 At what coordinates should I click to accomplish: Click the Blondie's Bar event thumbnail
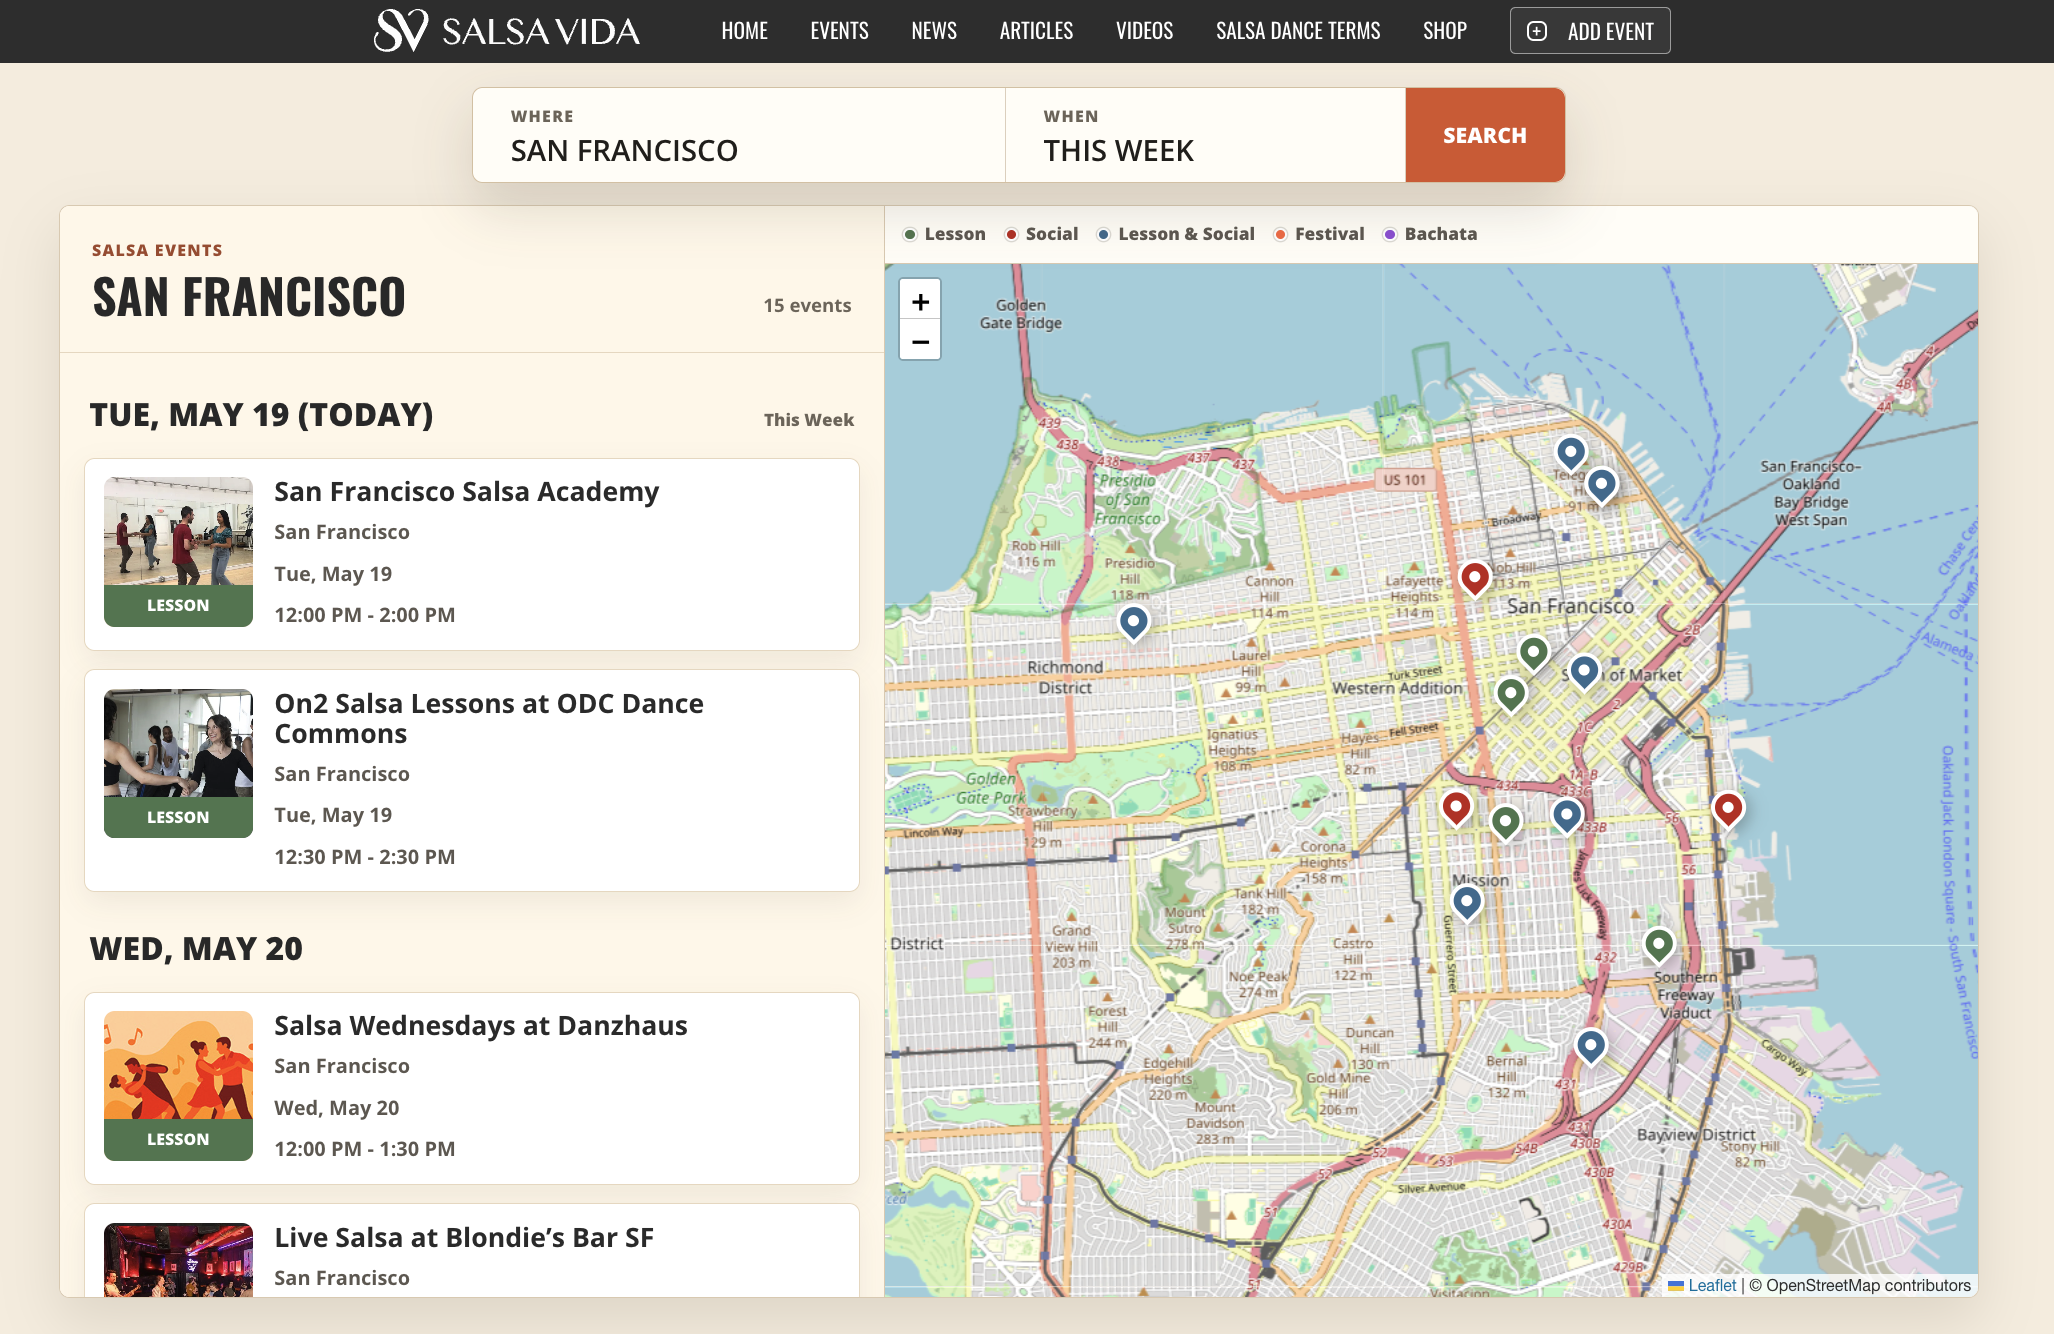point(178,1260)
